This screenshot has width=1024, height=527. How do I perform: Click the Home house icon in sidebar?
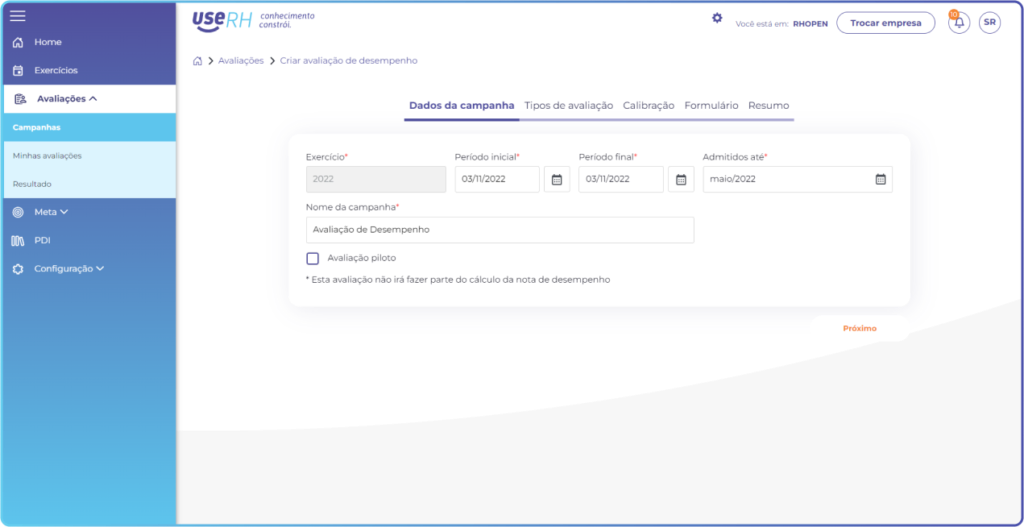[18, 42]
